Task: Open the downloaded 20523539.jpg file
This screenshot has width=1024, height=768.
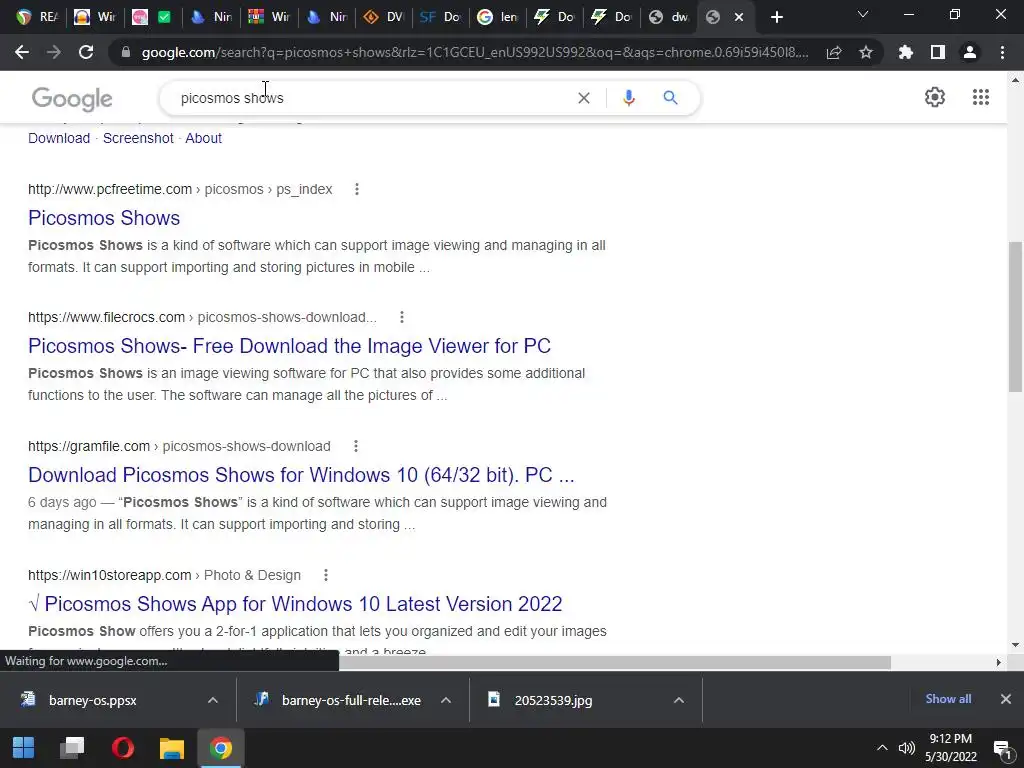Action: point(552,700)
